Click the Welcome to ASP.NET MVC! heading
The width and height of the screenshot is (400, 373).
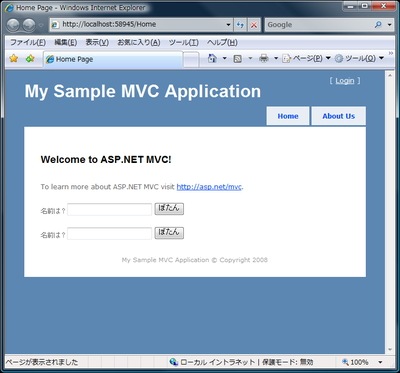pos(106,160)
